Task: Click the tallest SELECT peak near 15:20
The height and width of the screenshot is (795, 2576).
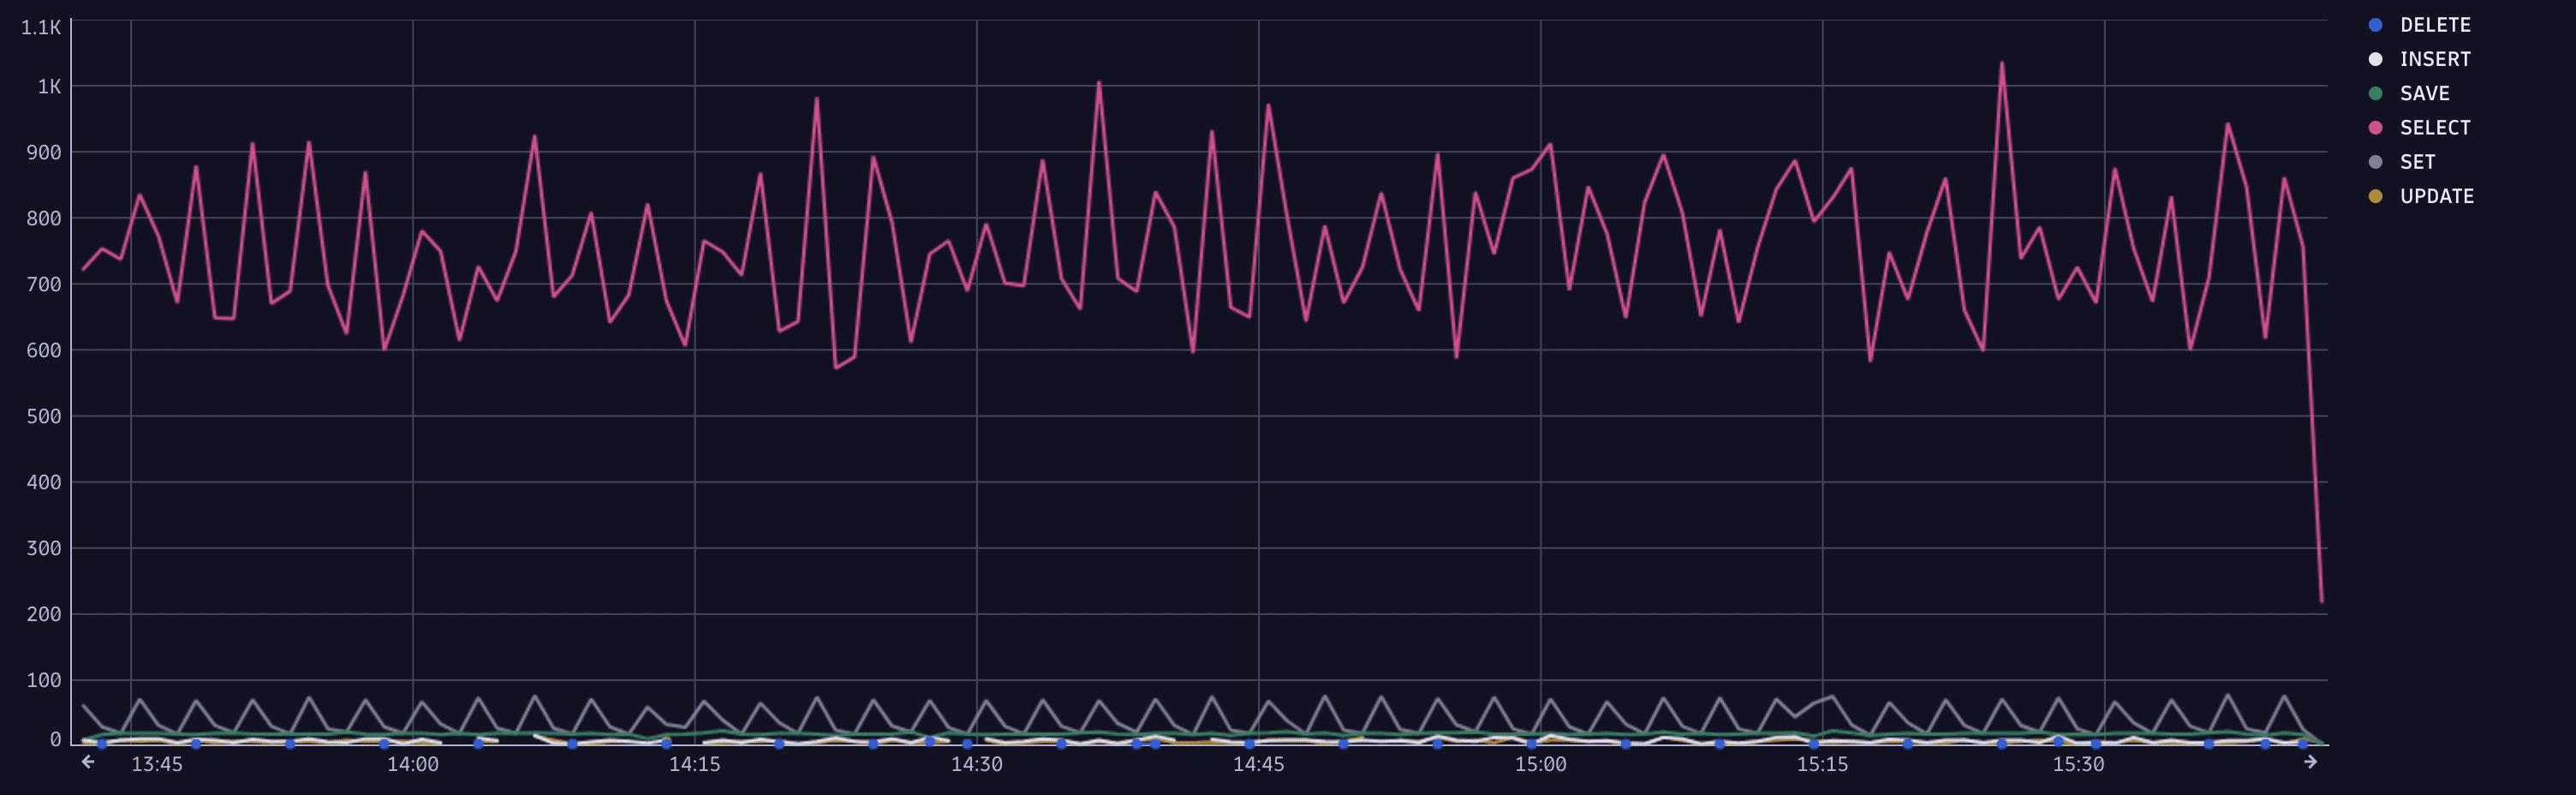Action: (x=2004, y=62)
